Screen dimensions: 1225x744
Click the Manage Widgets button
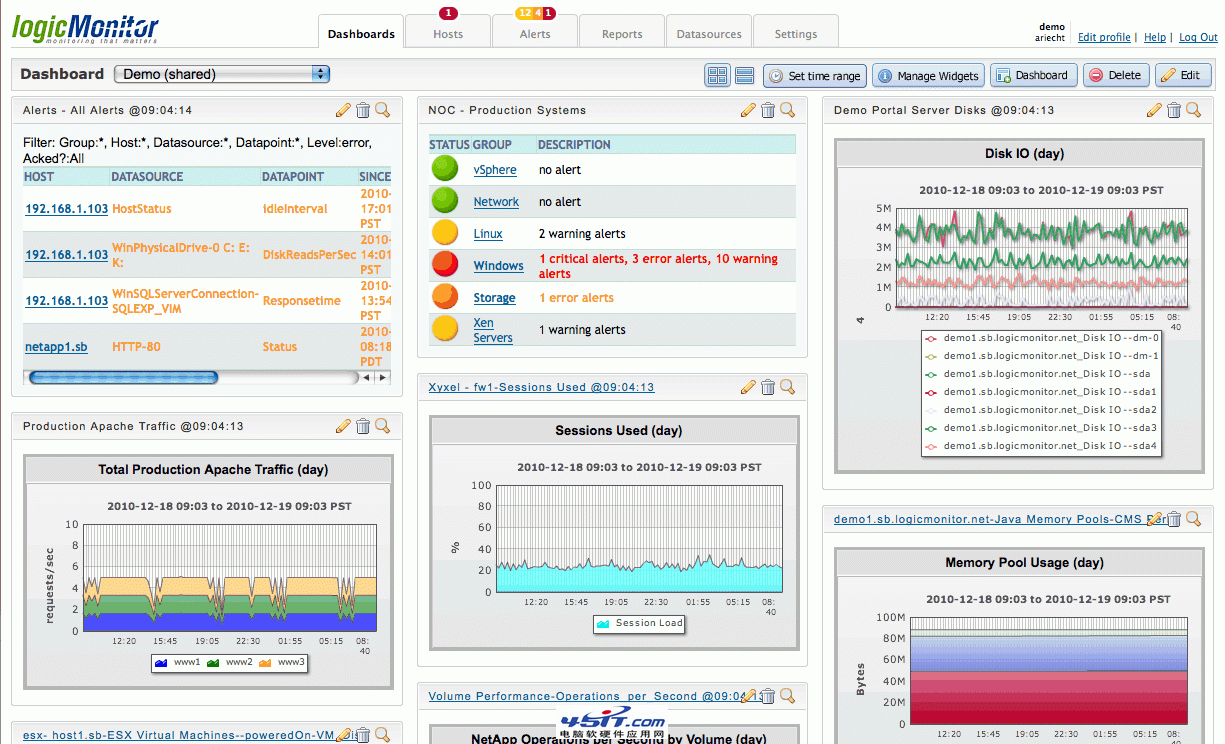927,76
